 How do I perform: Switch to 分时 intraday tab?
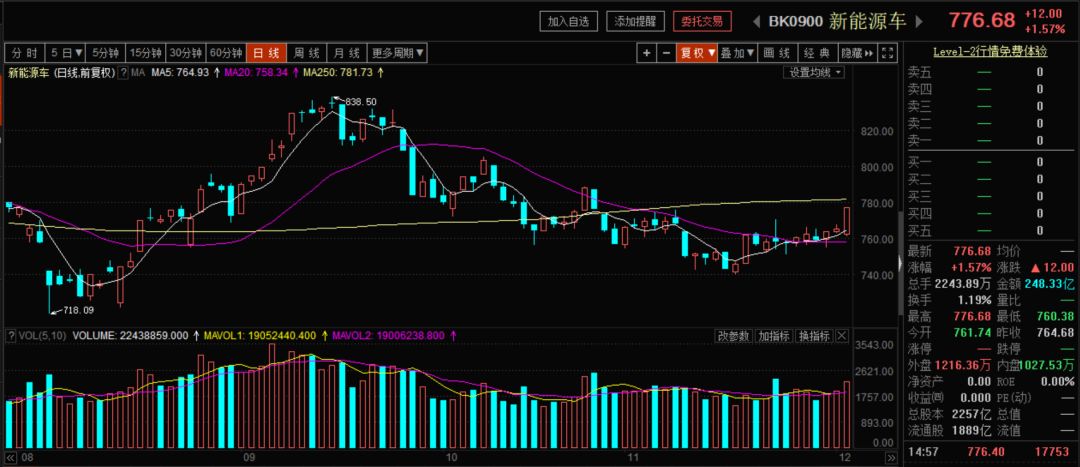[x=25, y=53]
